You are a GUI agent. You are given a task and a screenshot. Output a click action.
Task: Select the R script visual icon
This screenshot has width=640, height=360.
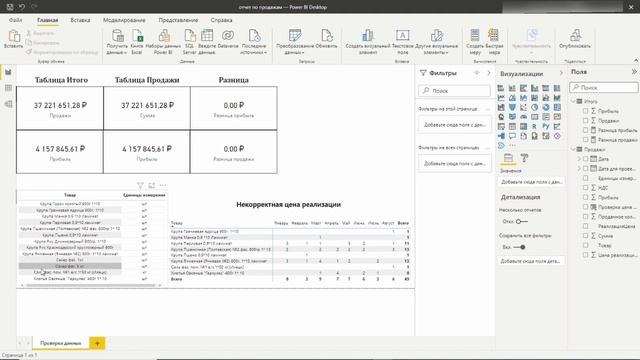click(x=534, y=127)
